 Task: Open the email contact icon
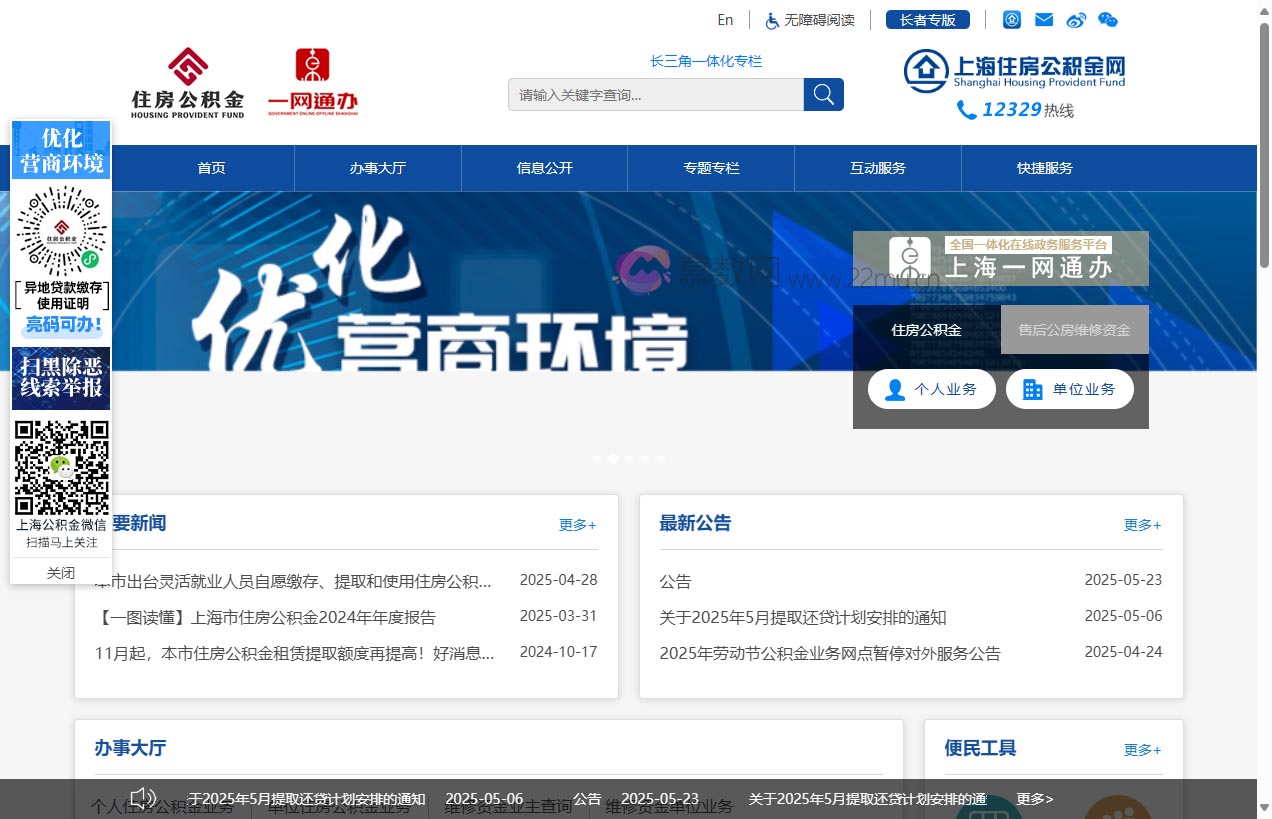pos(1044,19)
